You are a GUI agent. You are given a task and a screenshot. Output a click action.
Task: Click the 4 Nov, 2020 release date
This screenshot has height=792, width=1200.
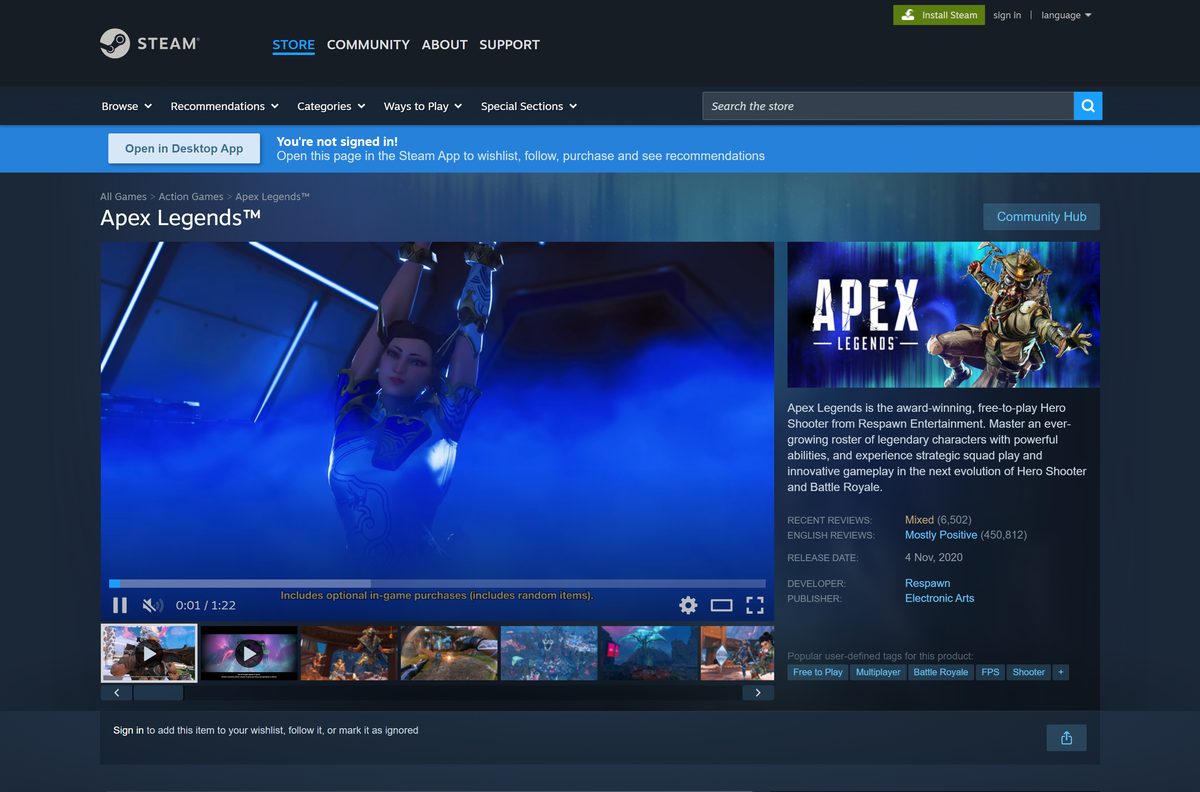[934, 558]
